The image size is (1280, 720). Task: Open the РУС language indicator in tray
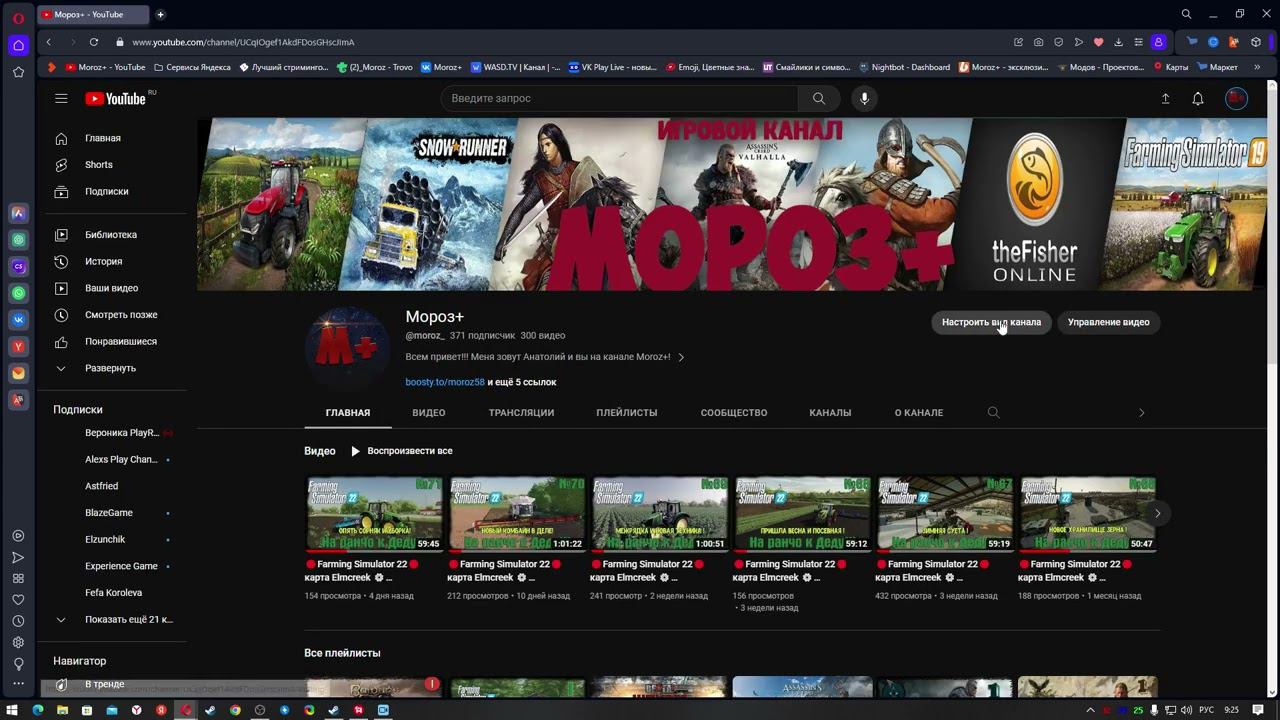[x=1206, y=710]
